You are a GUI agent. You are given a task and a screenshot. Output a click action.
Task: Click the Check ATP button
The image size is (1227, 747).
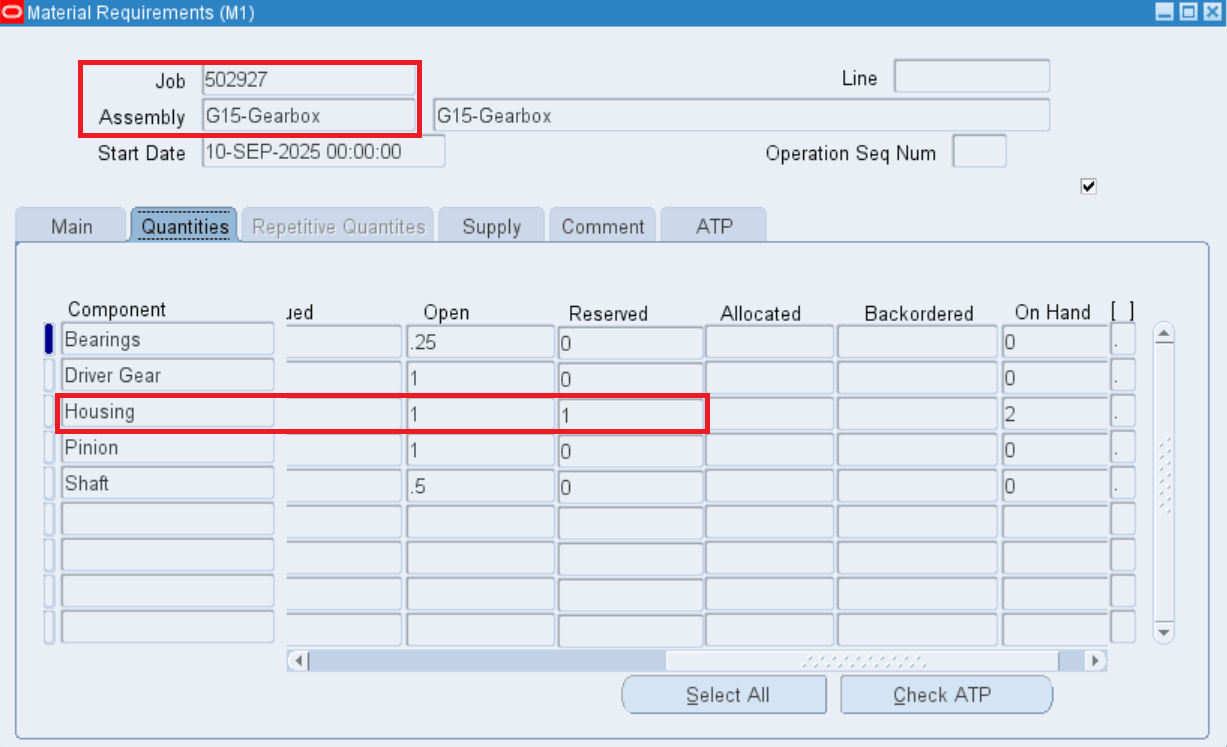[x=946, y=694]
